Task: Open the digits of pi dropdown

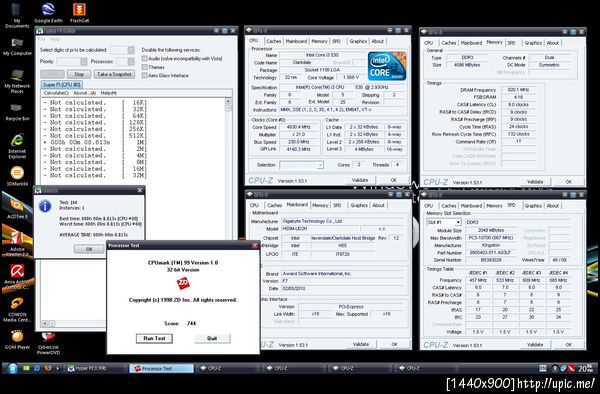Action: 131,50
